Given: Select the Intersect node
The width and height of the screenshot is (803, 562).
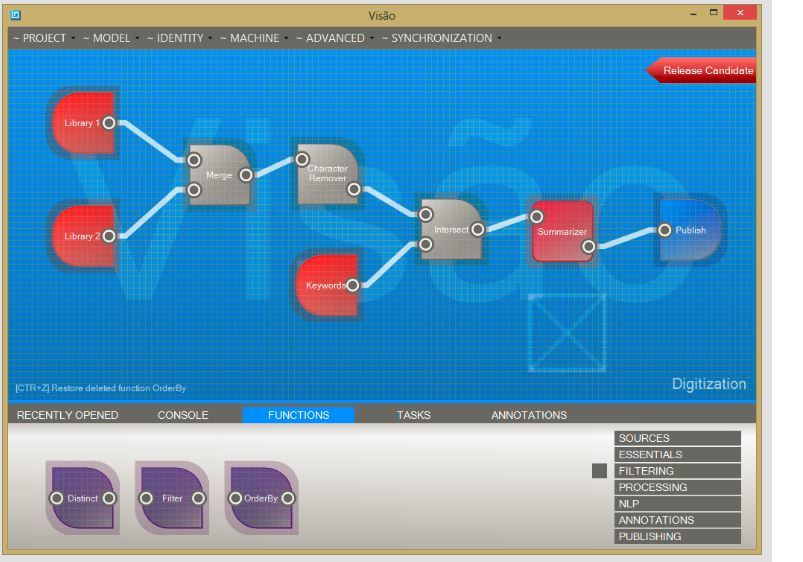Looking at the screenshot, I should tap(450, 230).
